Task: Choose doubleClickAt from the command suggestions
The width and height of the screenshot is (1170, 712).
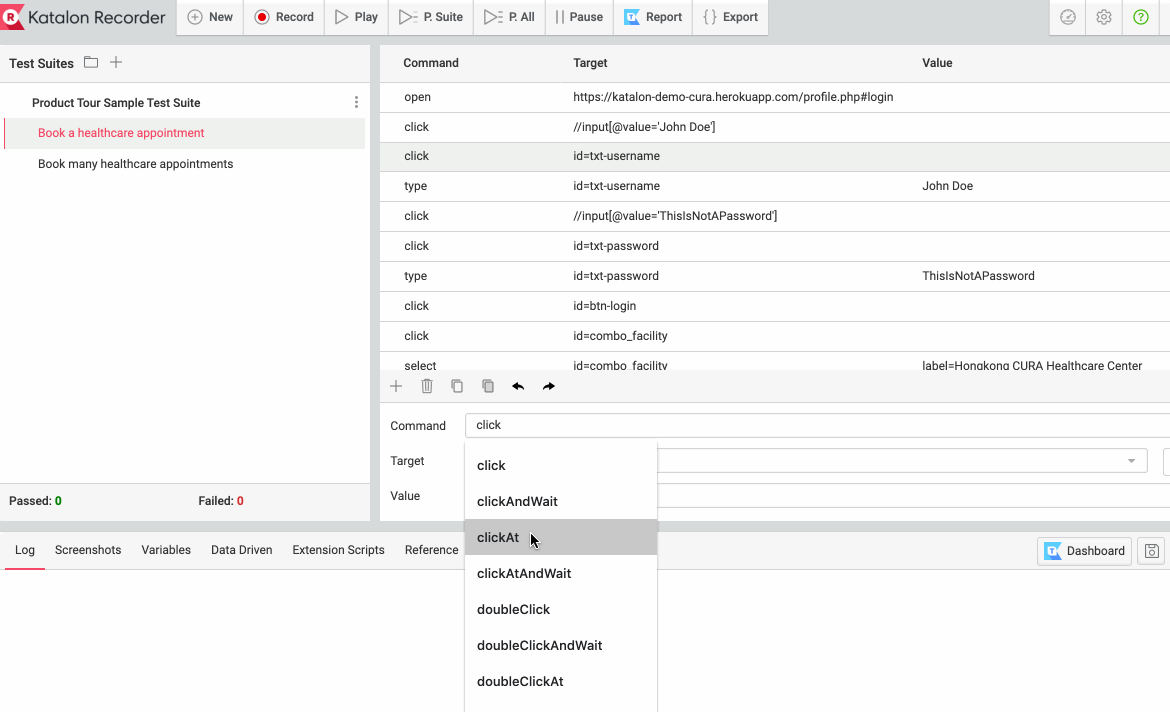Action: (560, 681)
